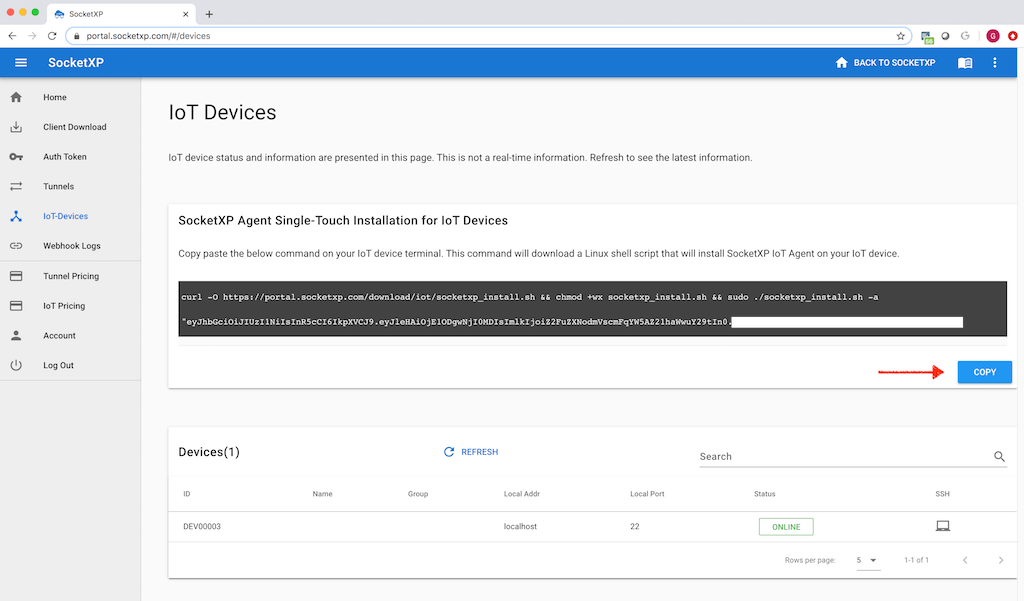This screenshot has width=1024, height=601.
Task: Click the Refresh icon above the devices table
Action: coord(448,451)
